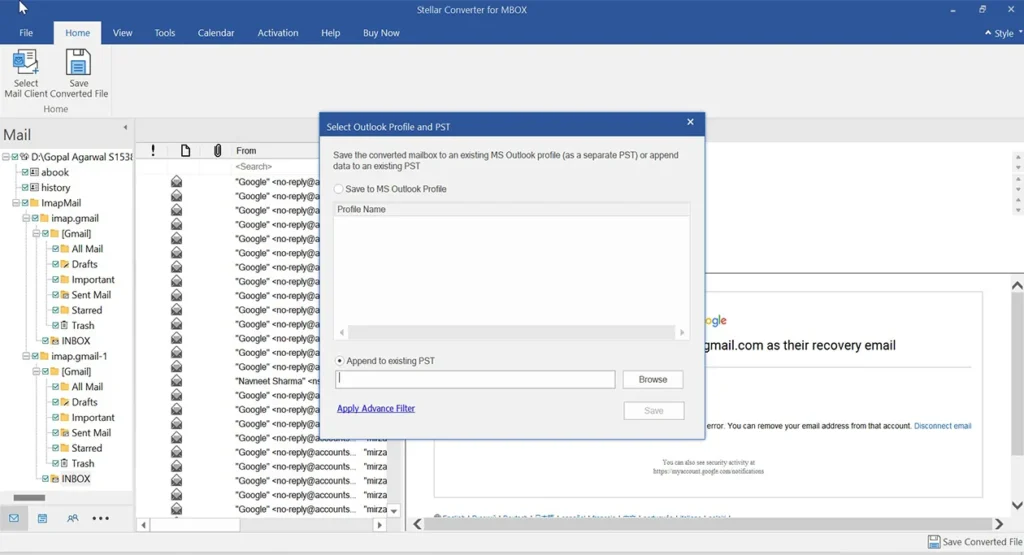Click the three-dots more options icon

click(101, 518)
